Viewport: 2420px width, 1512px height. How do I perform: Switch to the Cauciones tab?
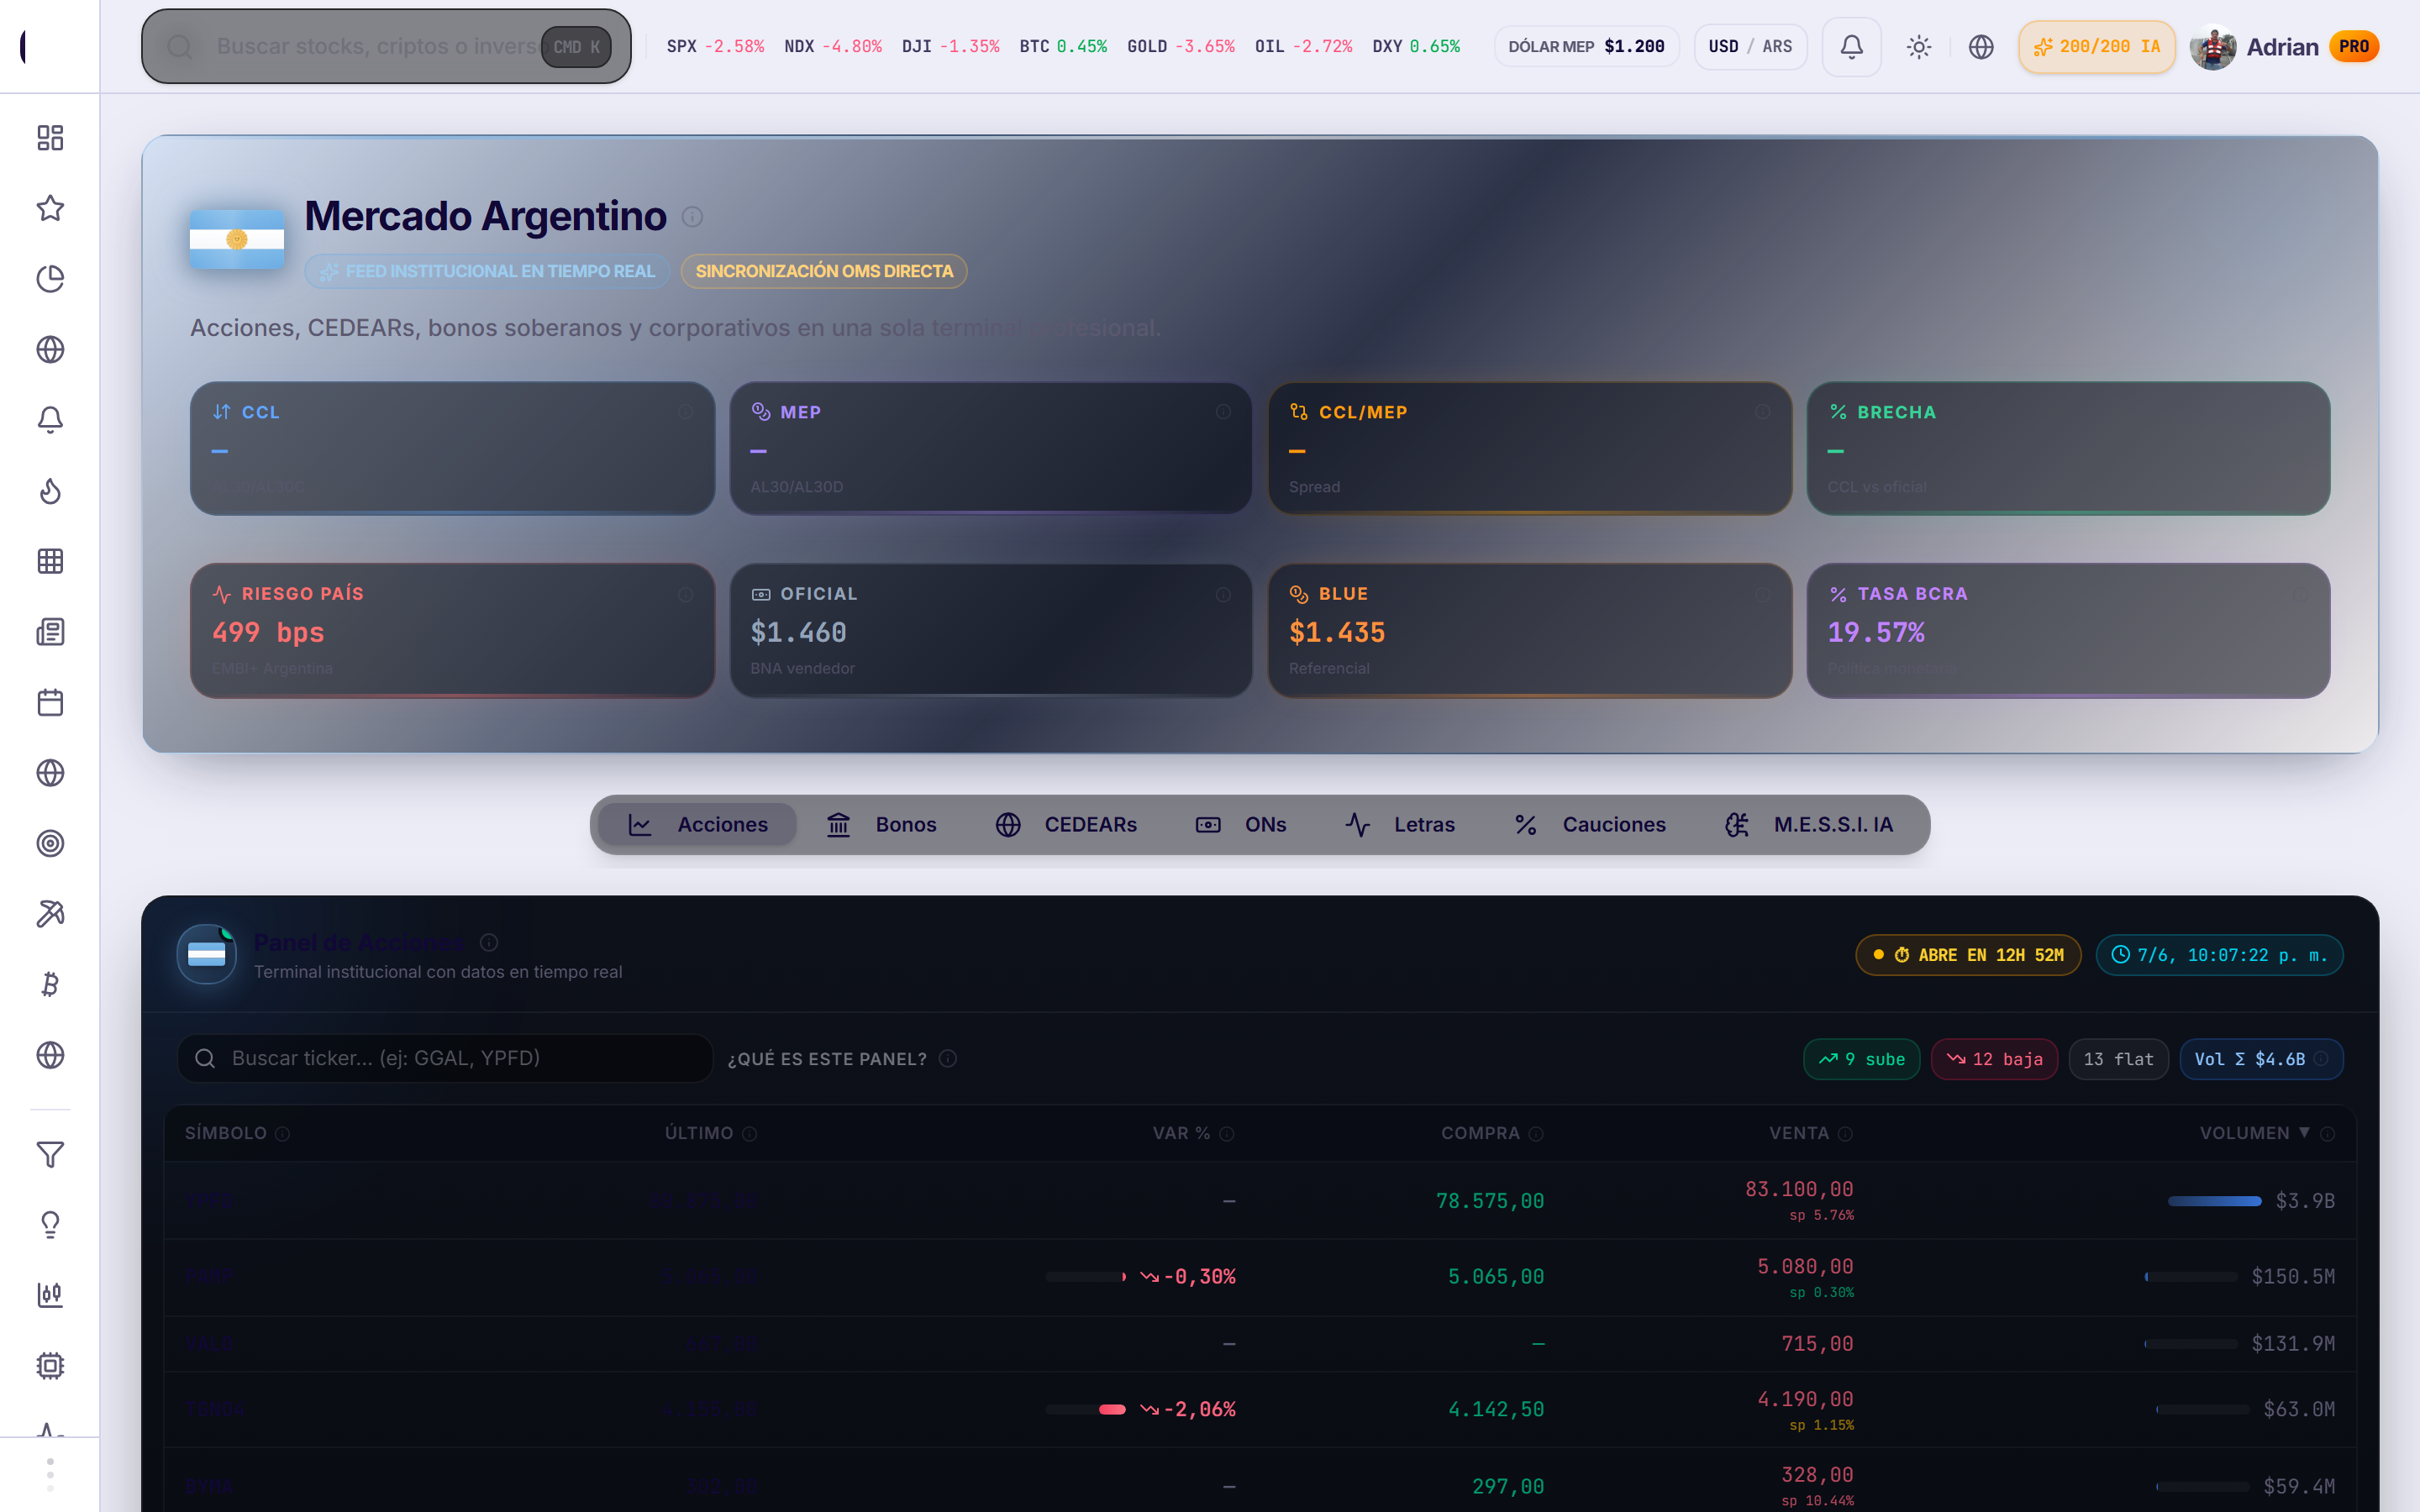(x=1590, y=825)
